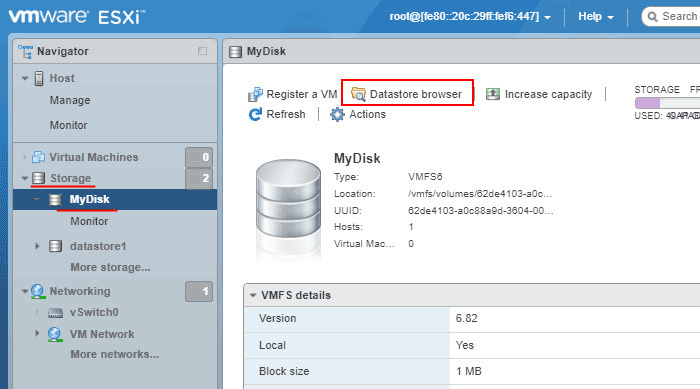Screen dimensions: 700x389
Task: Click the vSwitch0 switch icon
Action: (x=55, y=313)
